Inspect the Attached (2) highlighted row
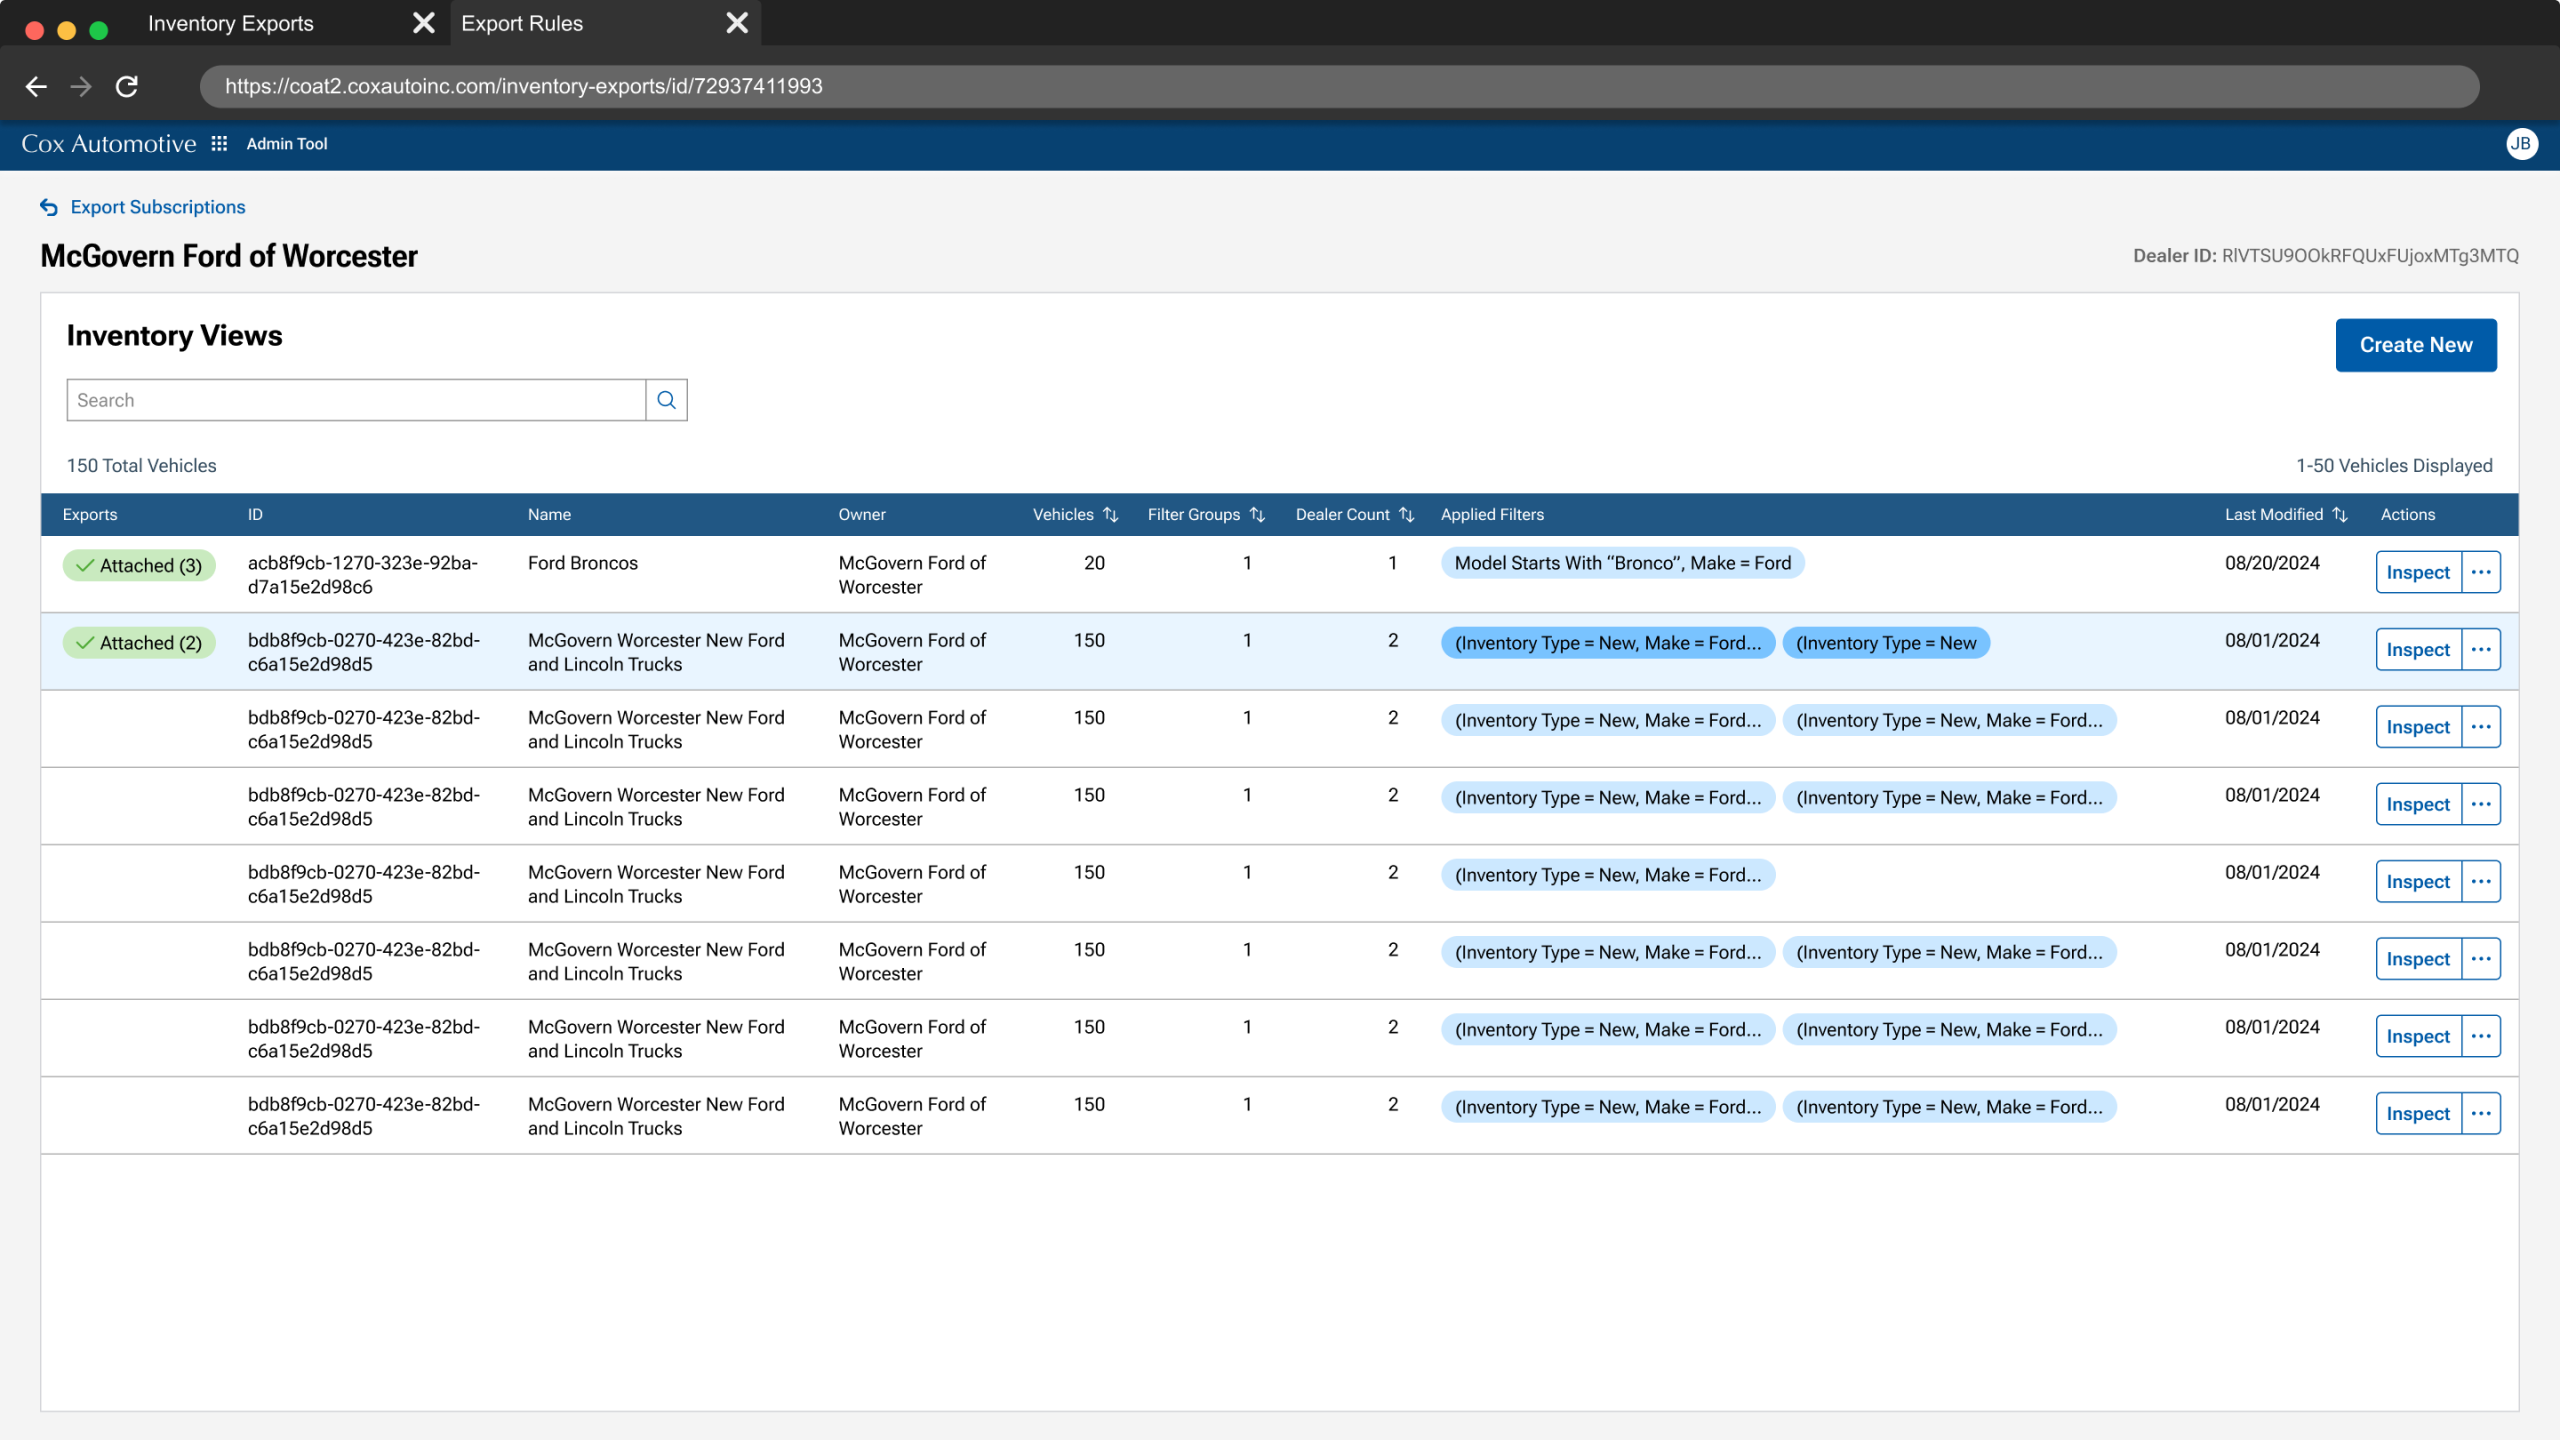Viewport: 2560px width, 1440px height. pyautogui.click(x=2418, y=649)
